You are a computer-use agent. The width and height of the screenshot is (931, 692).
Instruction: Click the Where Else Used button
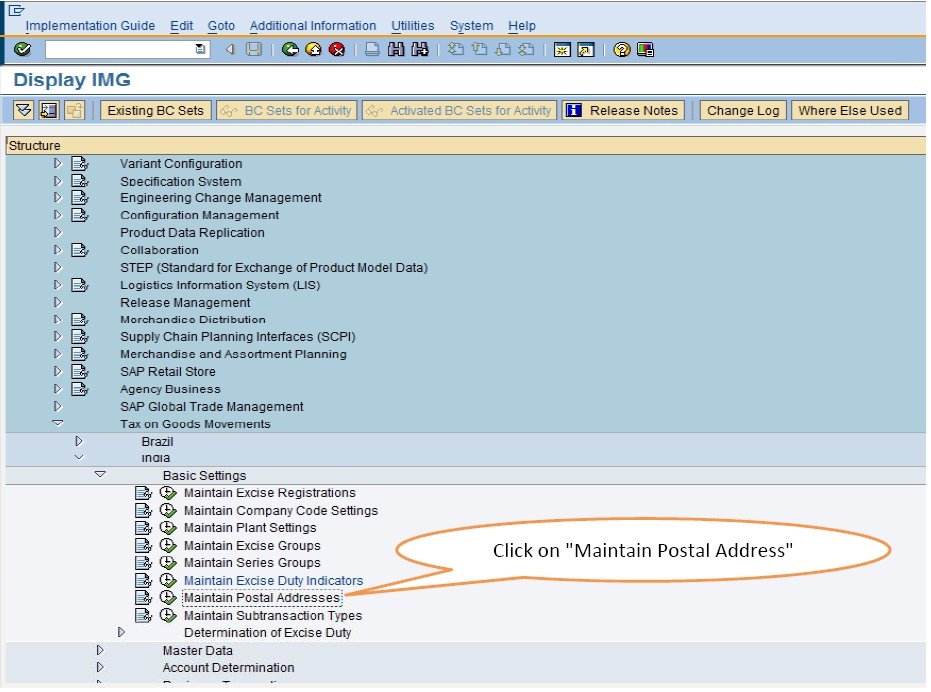point(849,110)
